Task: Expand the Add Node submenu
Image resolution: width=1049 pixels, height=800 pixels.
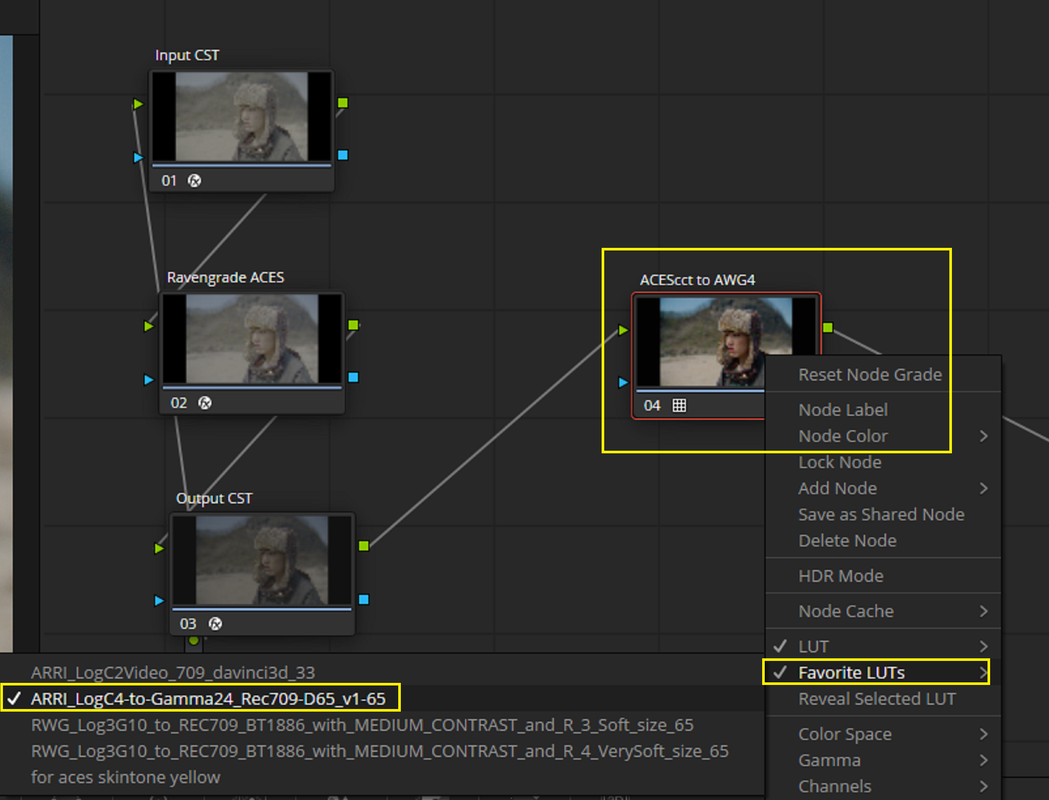Action: 883,488
